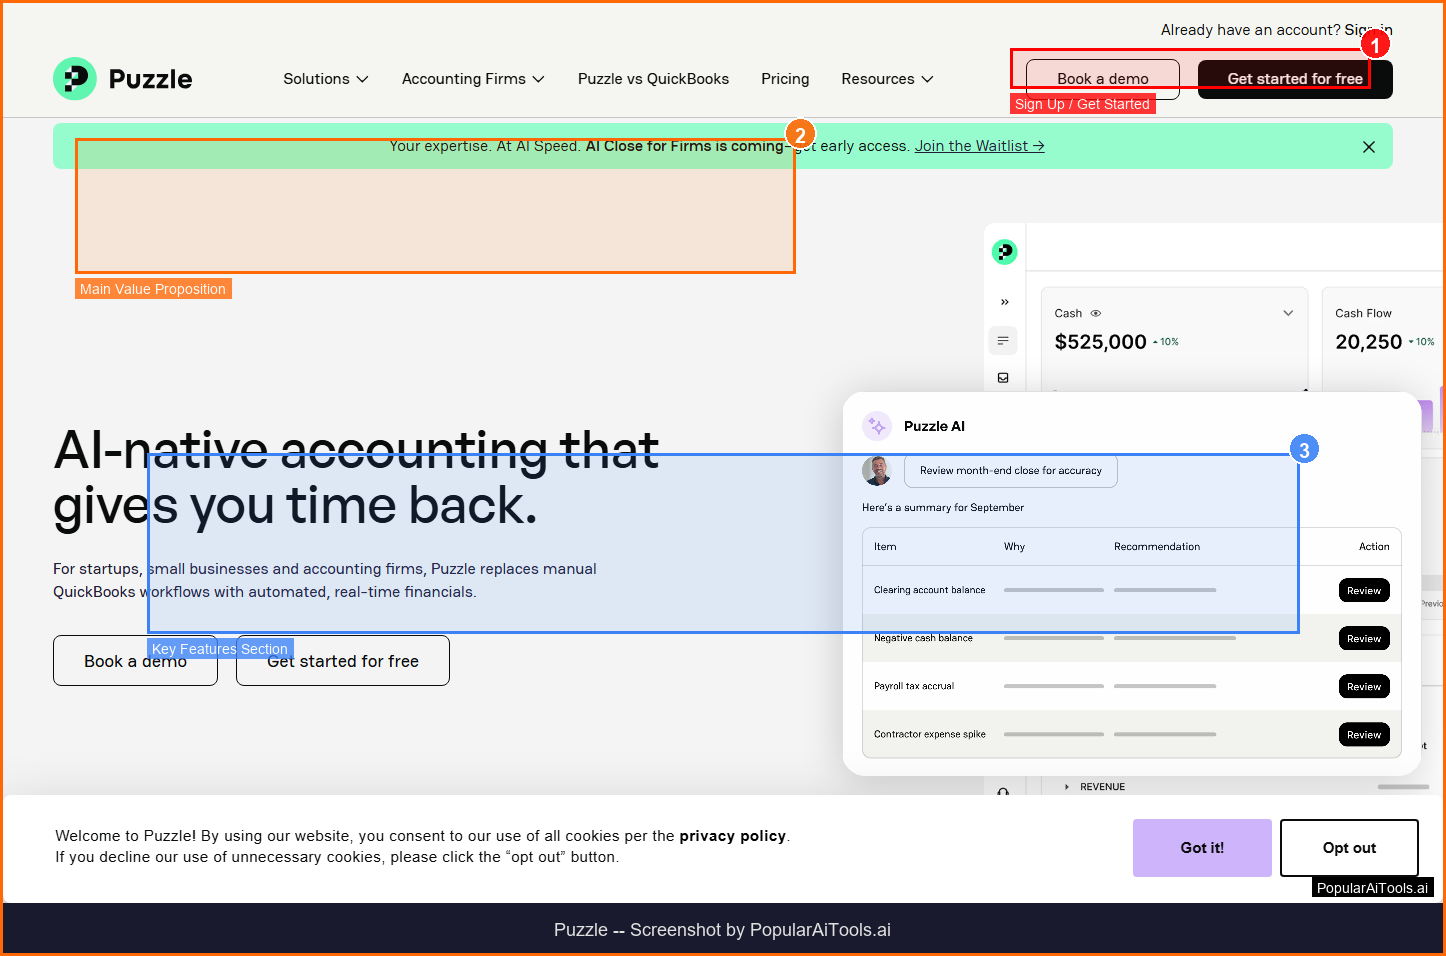Click the Join the Waitlist link

point(979,146)
